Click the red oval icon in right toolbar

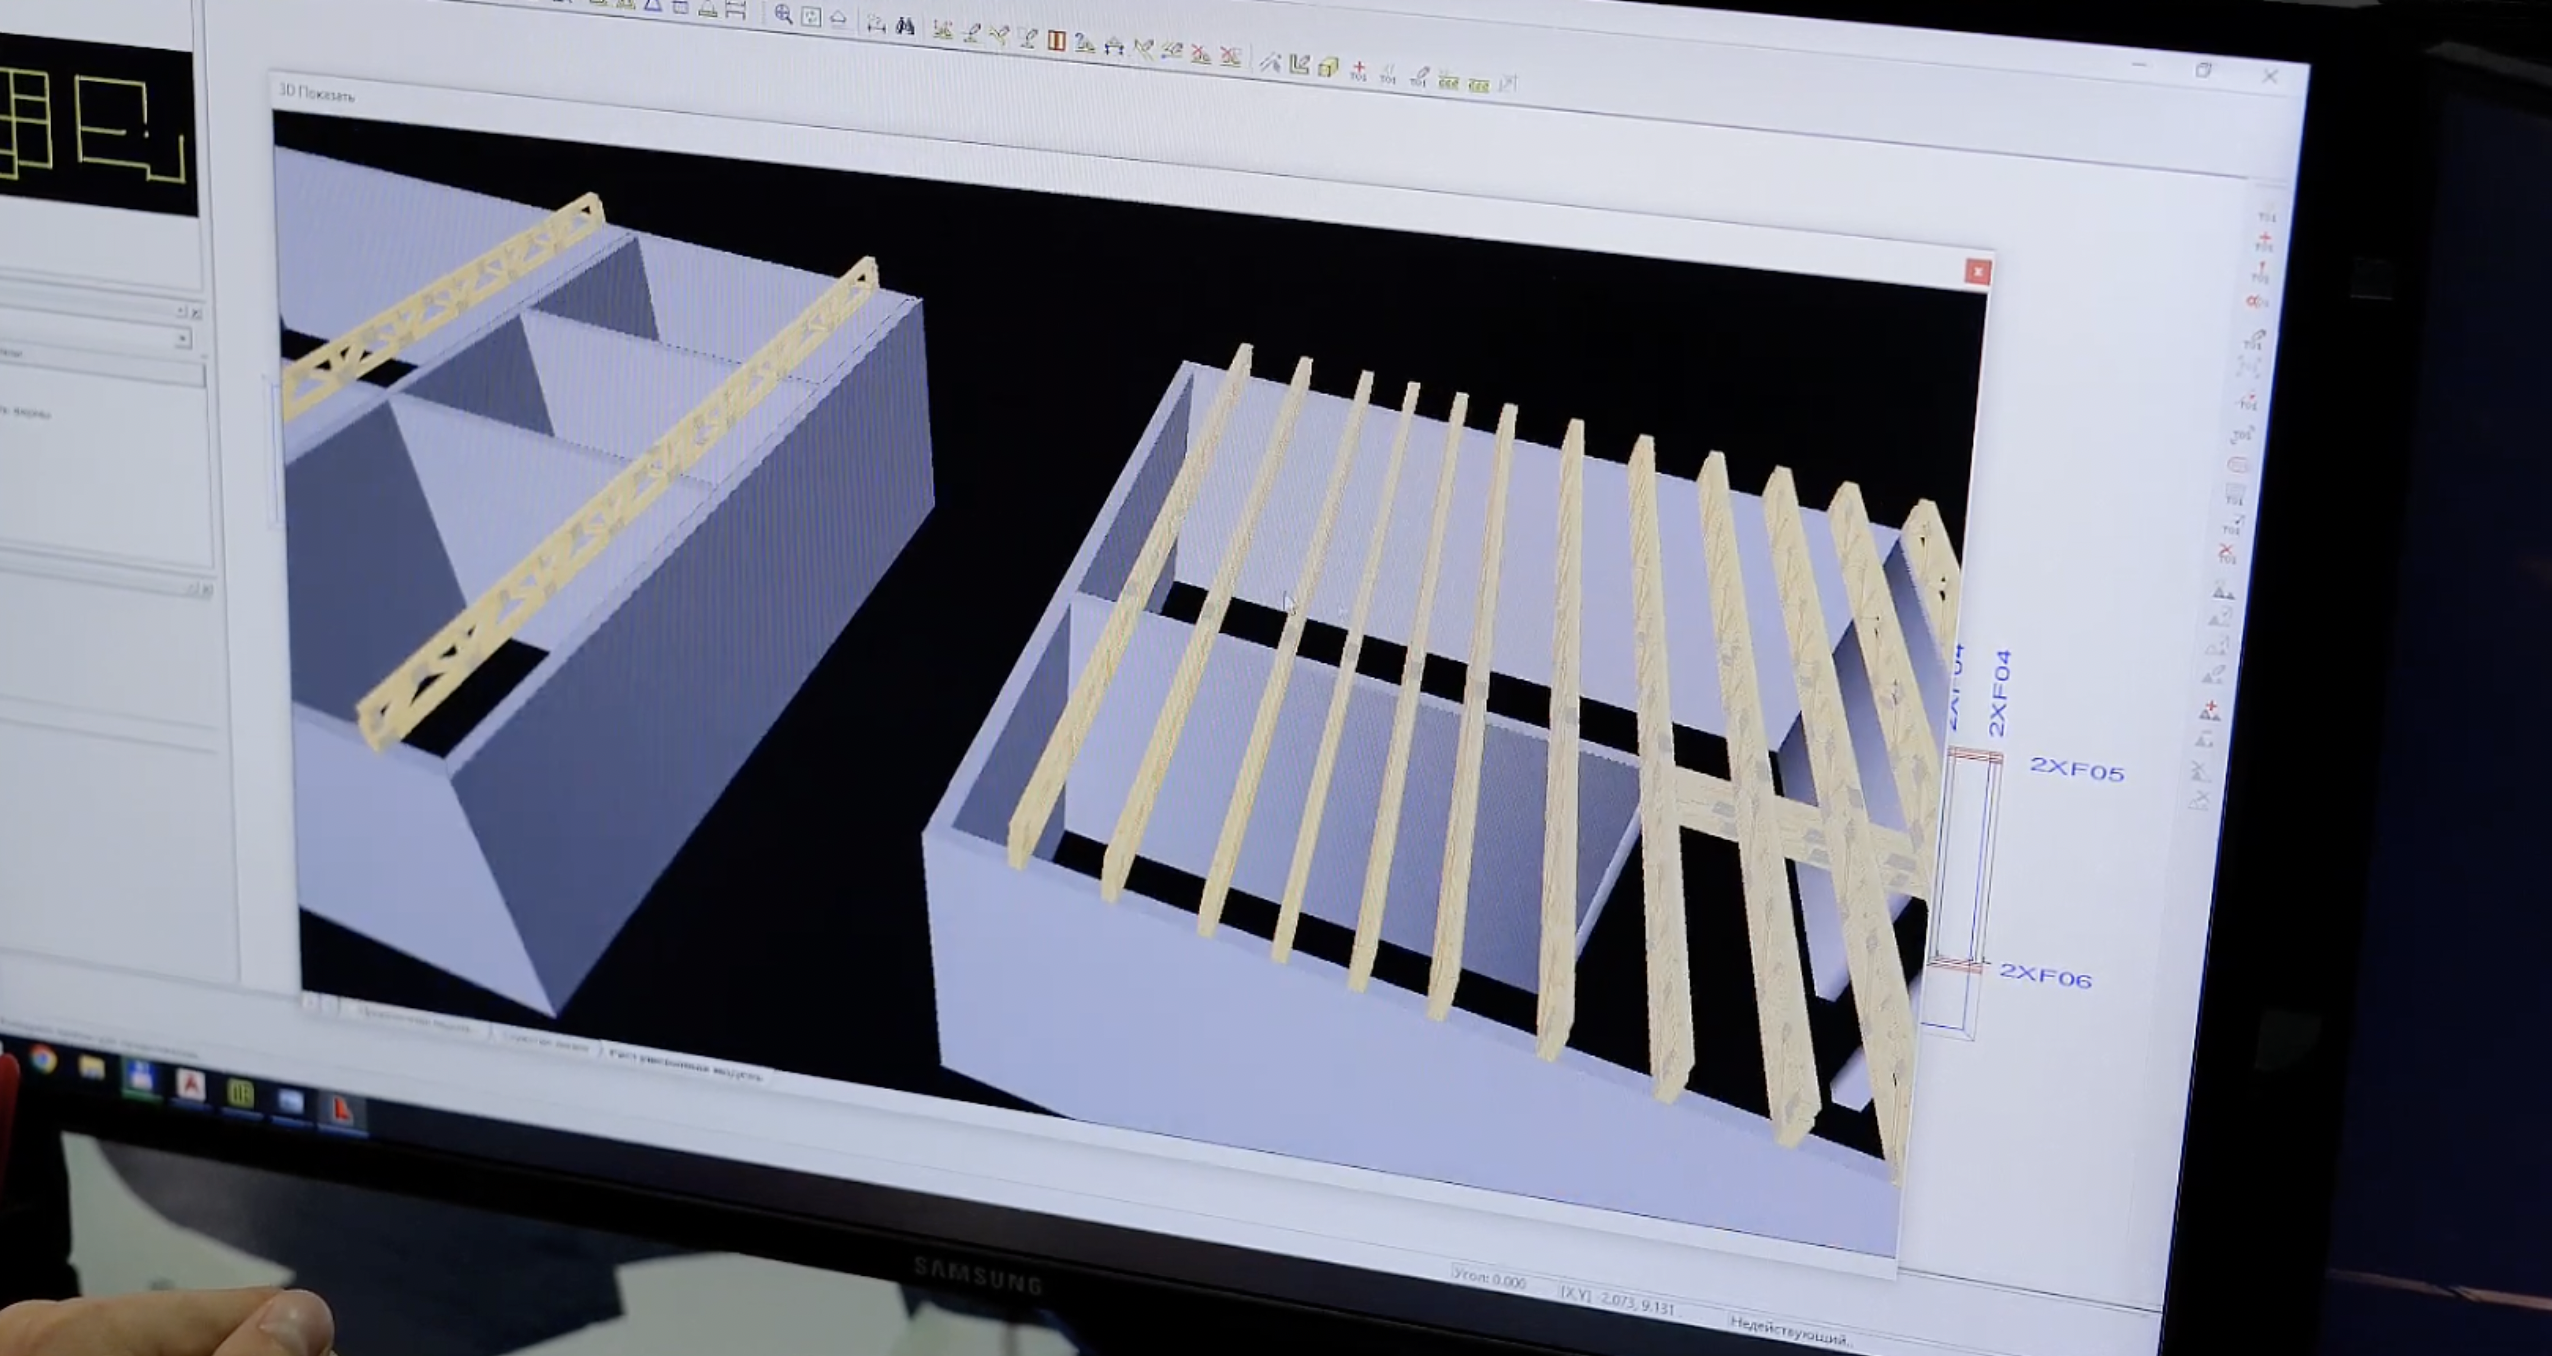tap(2238, 465)
